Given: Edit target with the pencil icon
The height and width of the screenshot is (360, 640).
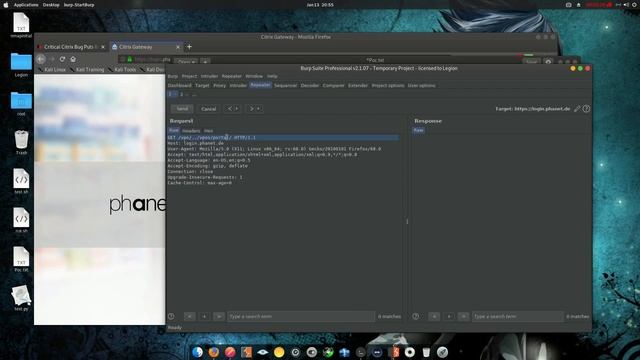Looking at the screenshot, I should coord(577,109).
